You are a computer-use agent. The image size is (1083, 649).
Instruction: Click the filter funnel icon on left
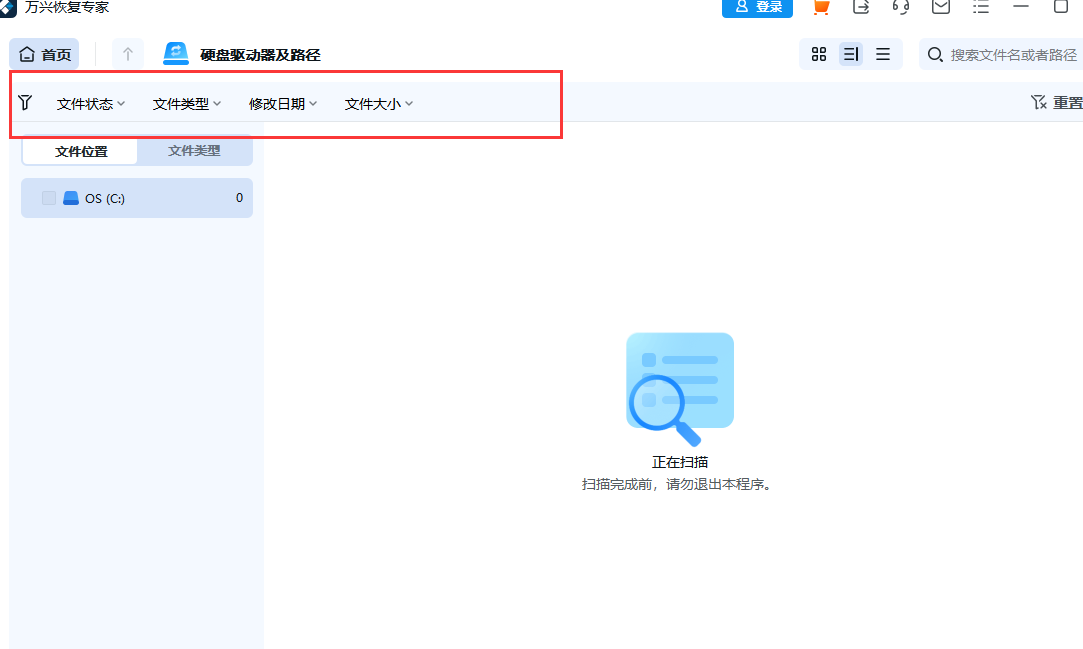(x=25, y=102)
